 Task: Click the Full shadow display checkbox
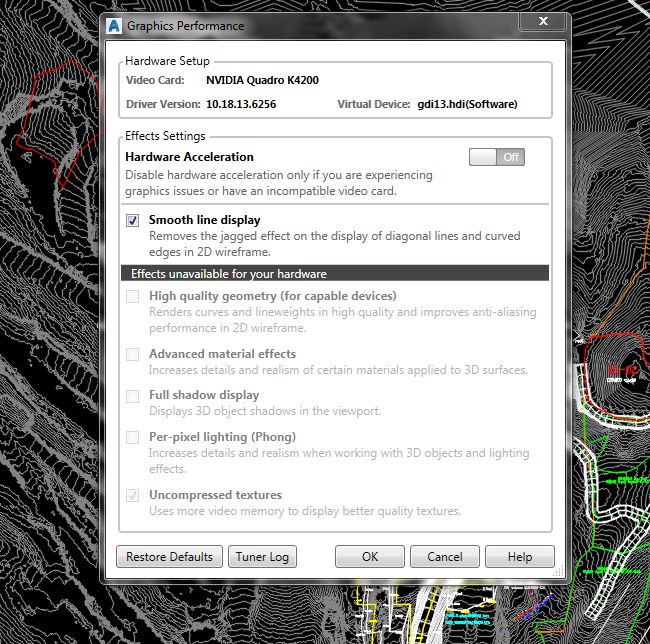pos(133,396)
